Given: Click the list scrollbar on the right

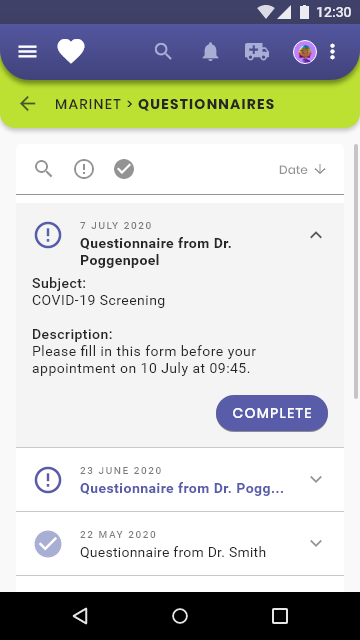Looking at the screenshot, I should [x=356, y=271].
